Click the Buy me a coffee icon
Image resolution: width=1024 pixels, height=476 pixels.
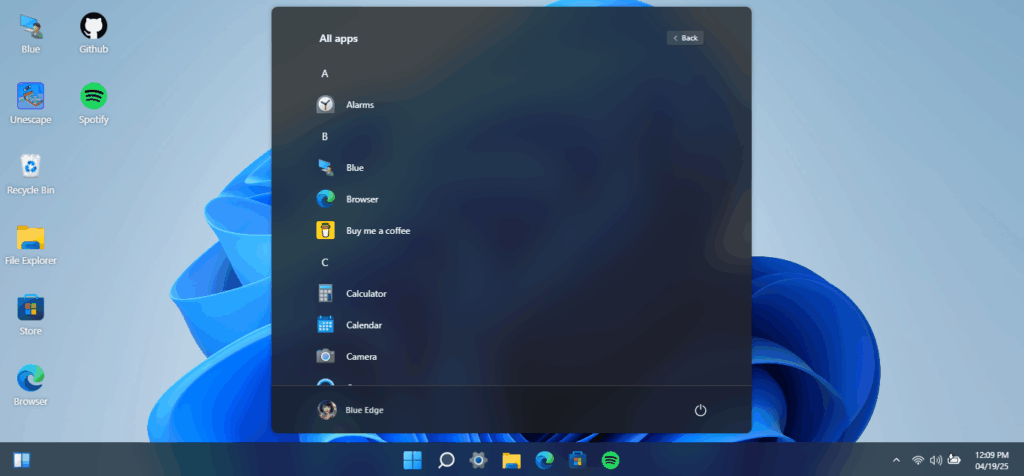[x=325, y=230]
